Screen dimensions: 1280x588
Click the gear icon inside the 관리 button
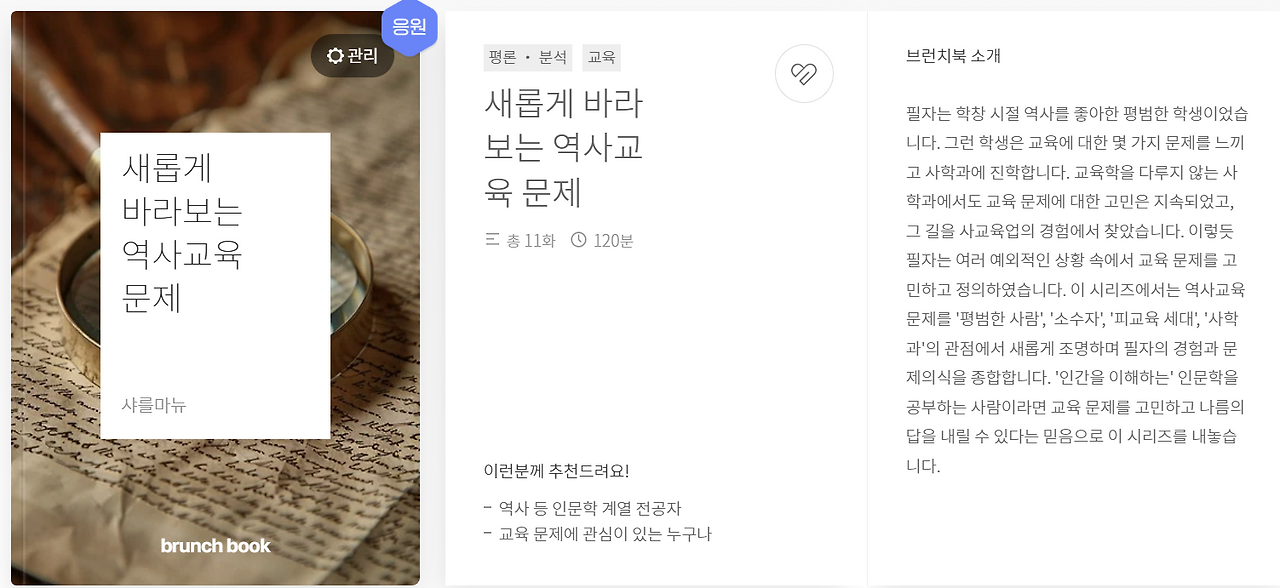click(x=335, y=56)
